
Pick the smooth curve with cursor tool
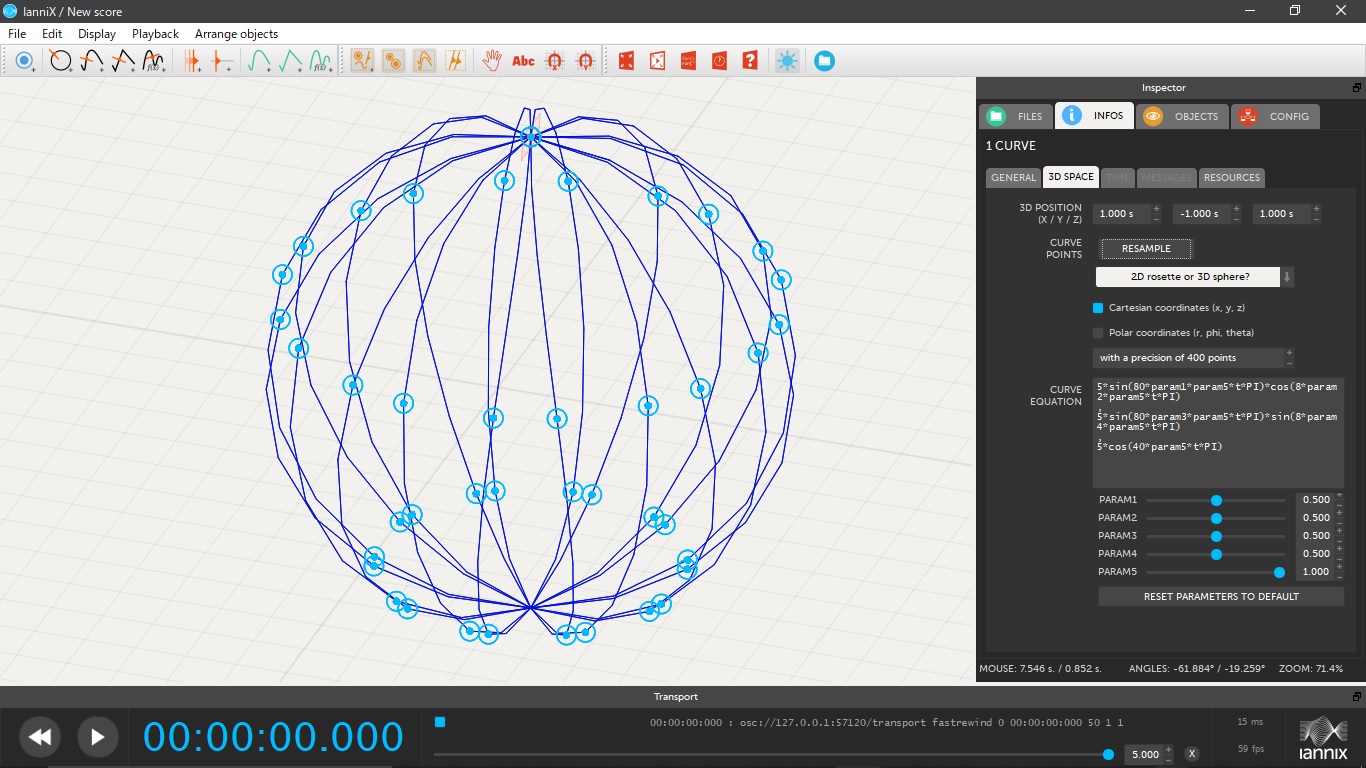(92, 61)
